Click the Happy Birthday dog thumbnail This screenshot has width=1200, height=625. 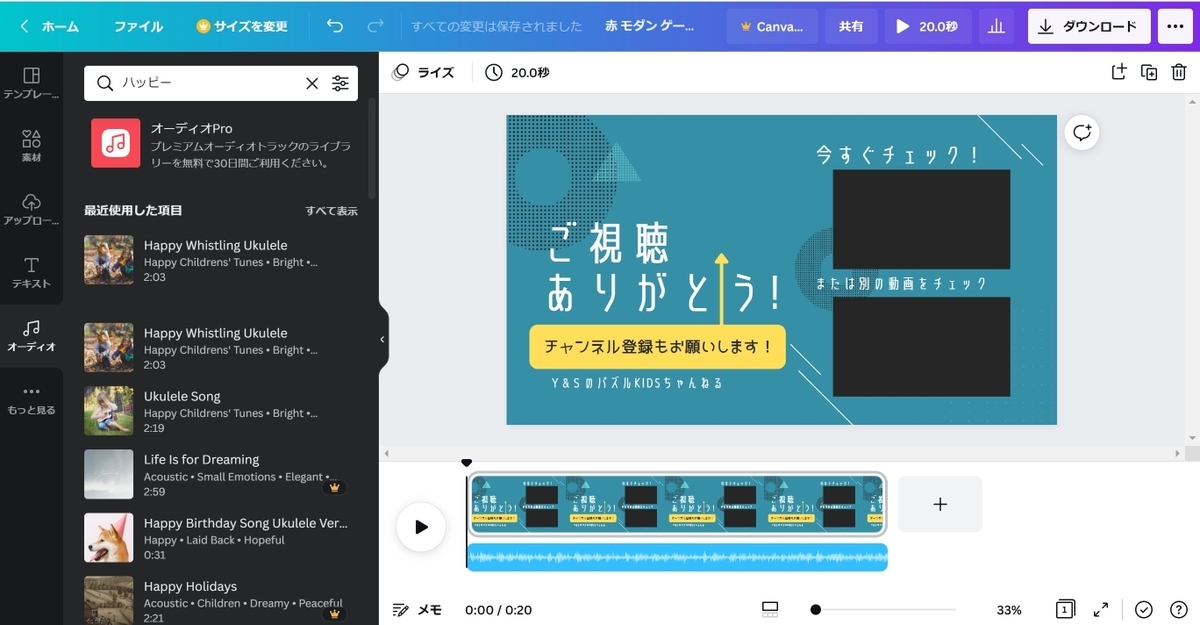pos(109,538)
